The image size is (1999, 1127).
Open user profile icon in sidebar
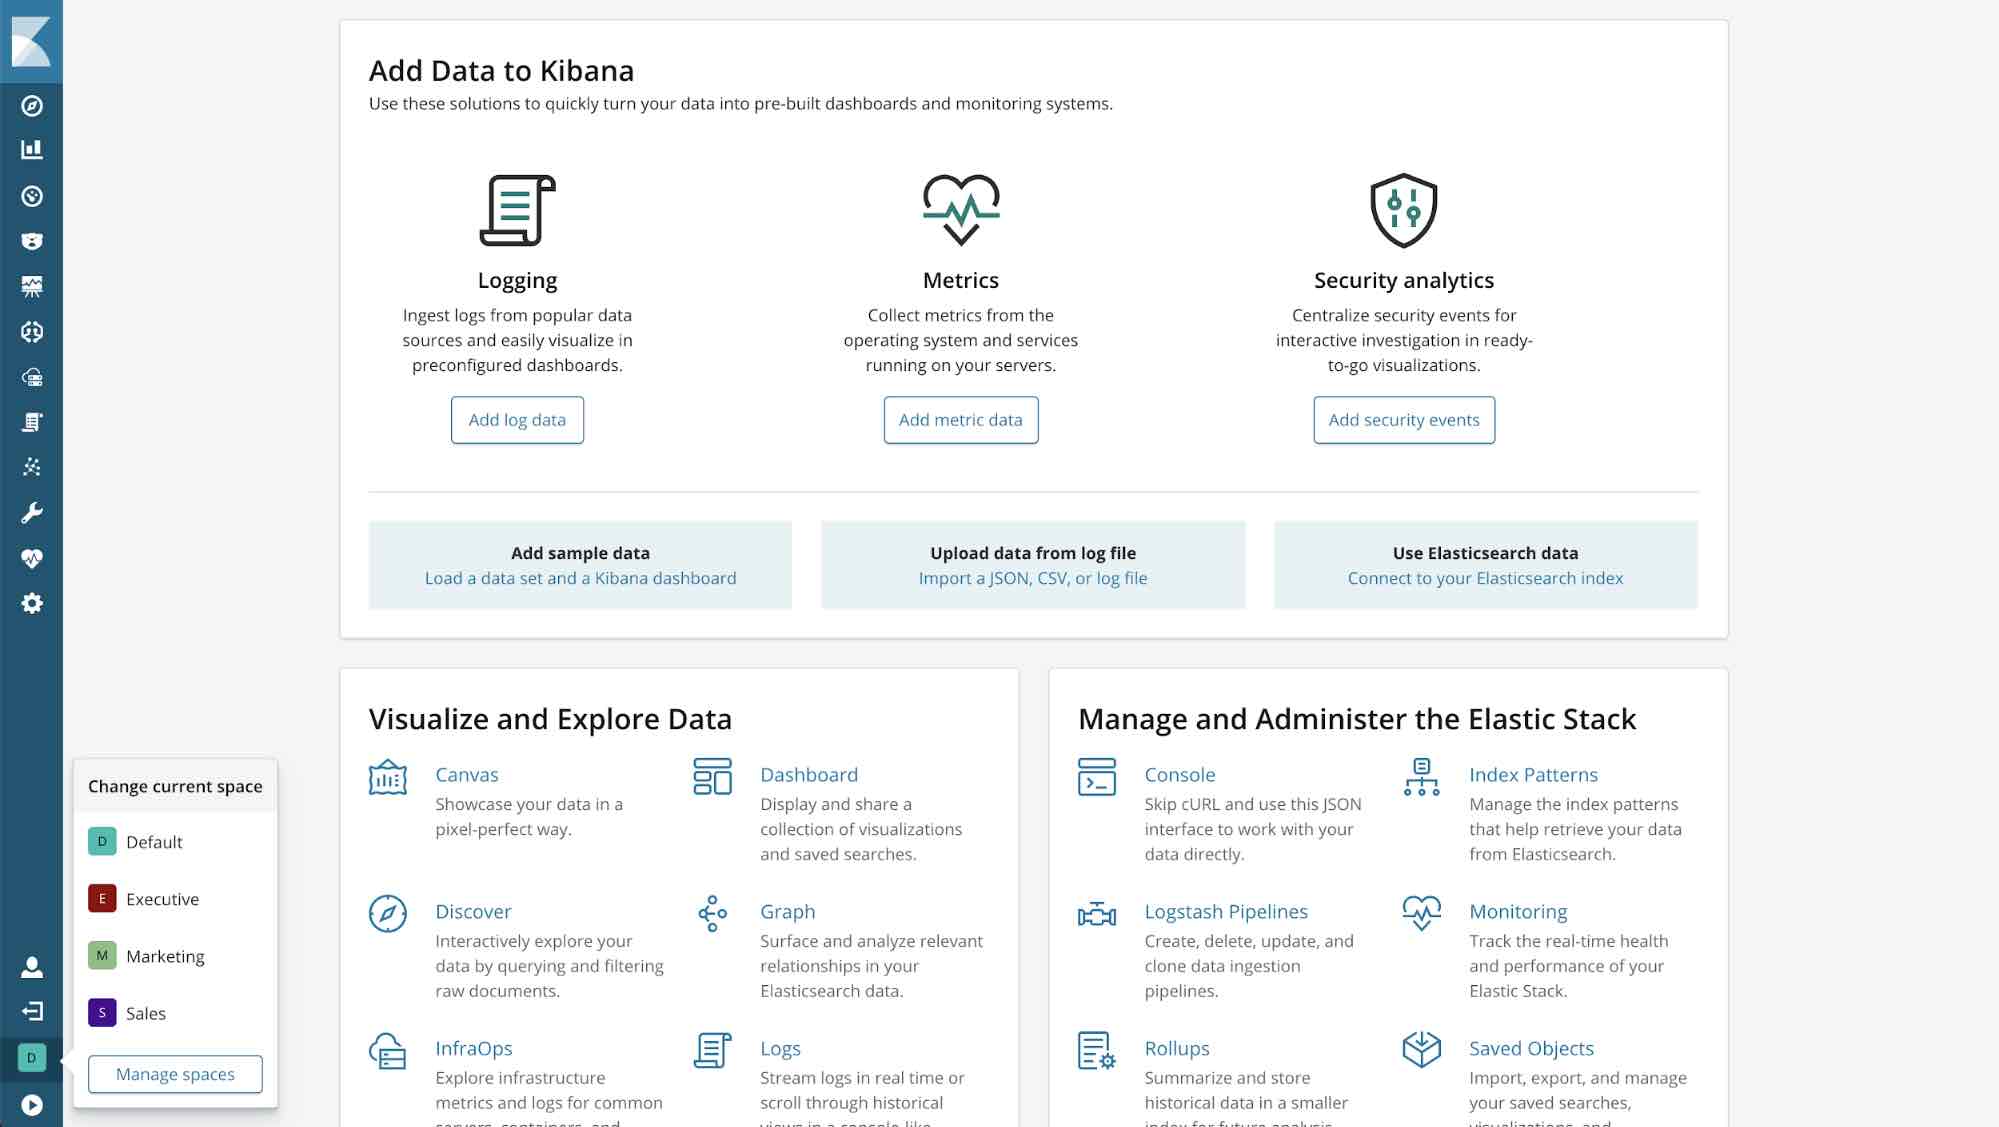pos(32,967)
